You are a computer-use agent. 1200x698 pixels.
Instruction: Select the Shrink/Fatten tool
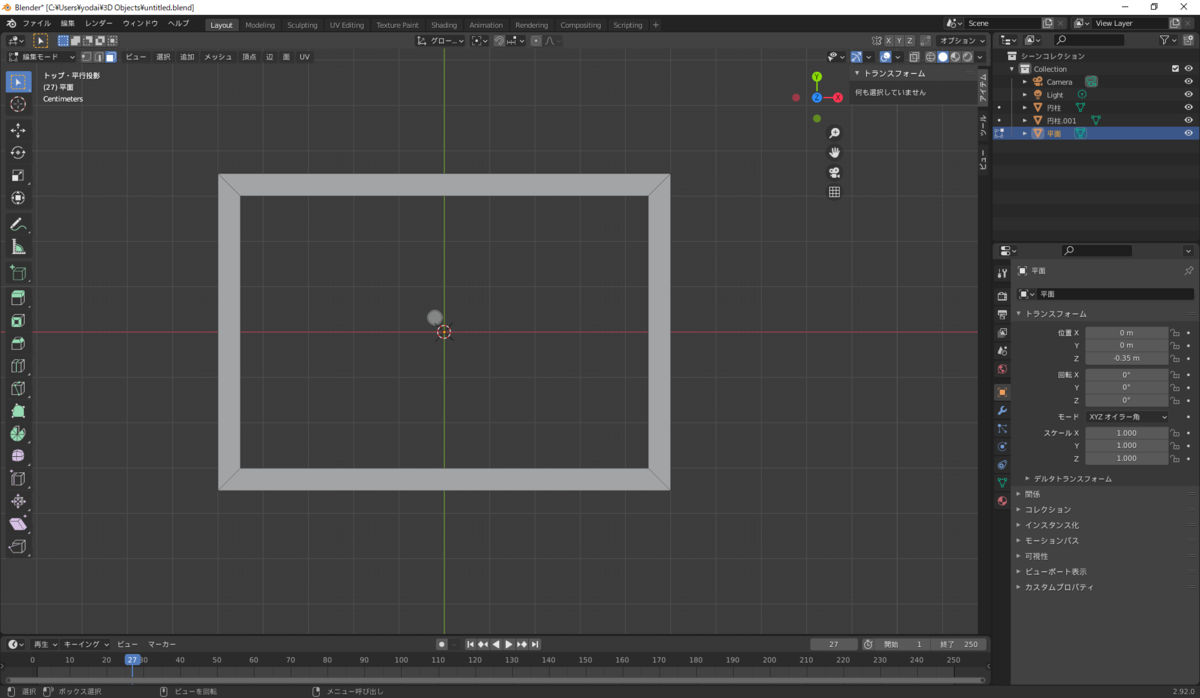click(x=18, y=502)
